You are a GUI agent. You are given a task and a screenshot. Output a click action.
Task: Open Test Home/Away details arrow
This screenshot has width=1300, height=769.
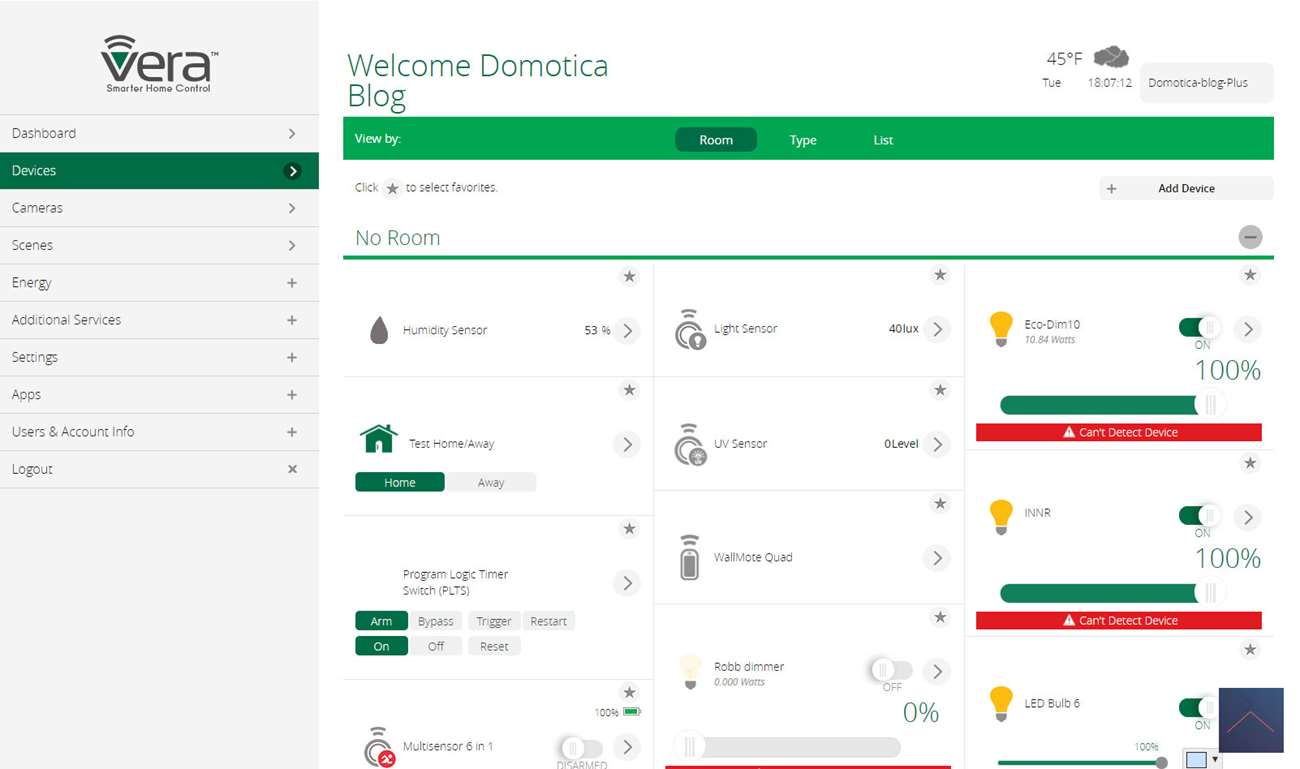(x=627, y=444)
